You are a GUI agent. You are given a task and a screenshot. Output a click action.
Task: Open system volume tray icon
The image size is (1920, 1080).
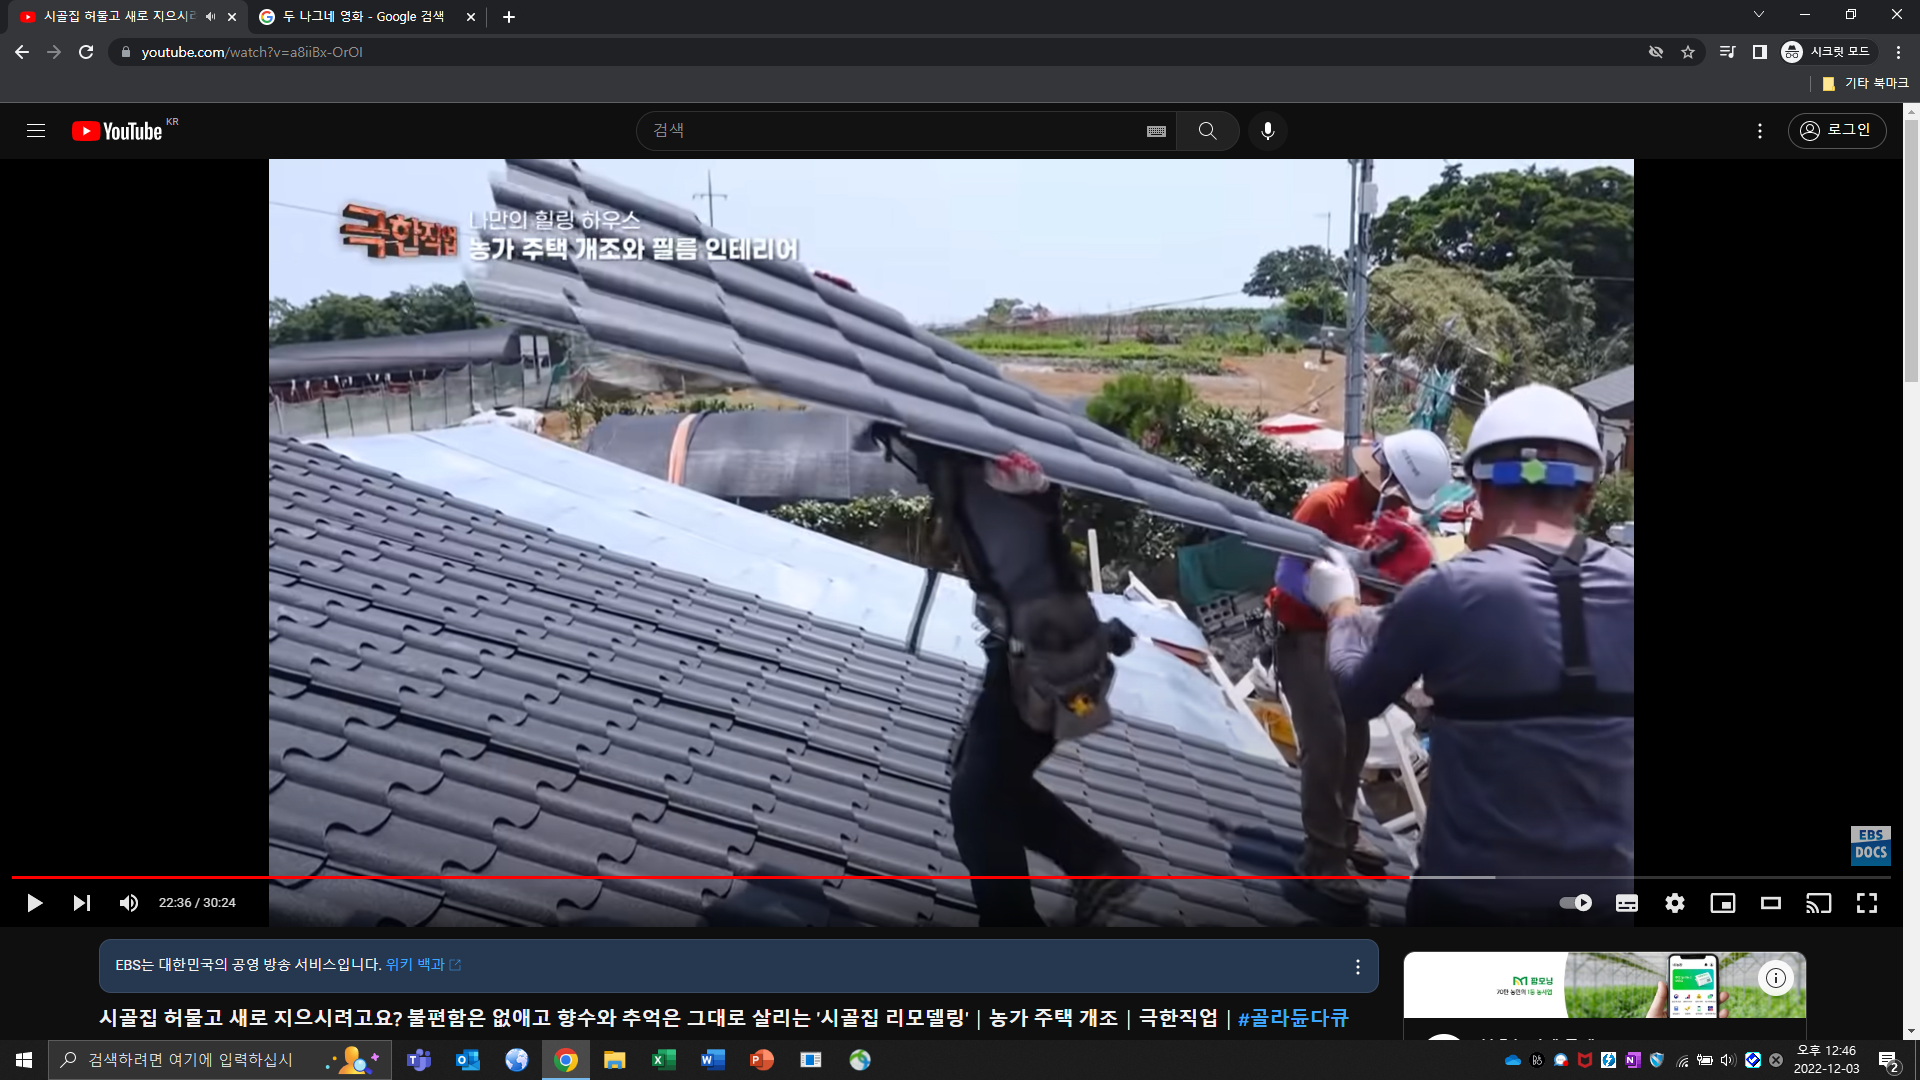coord(1728,1060)
